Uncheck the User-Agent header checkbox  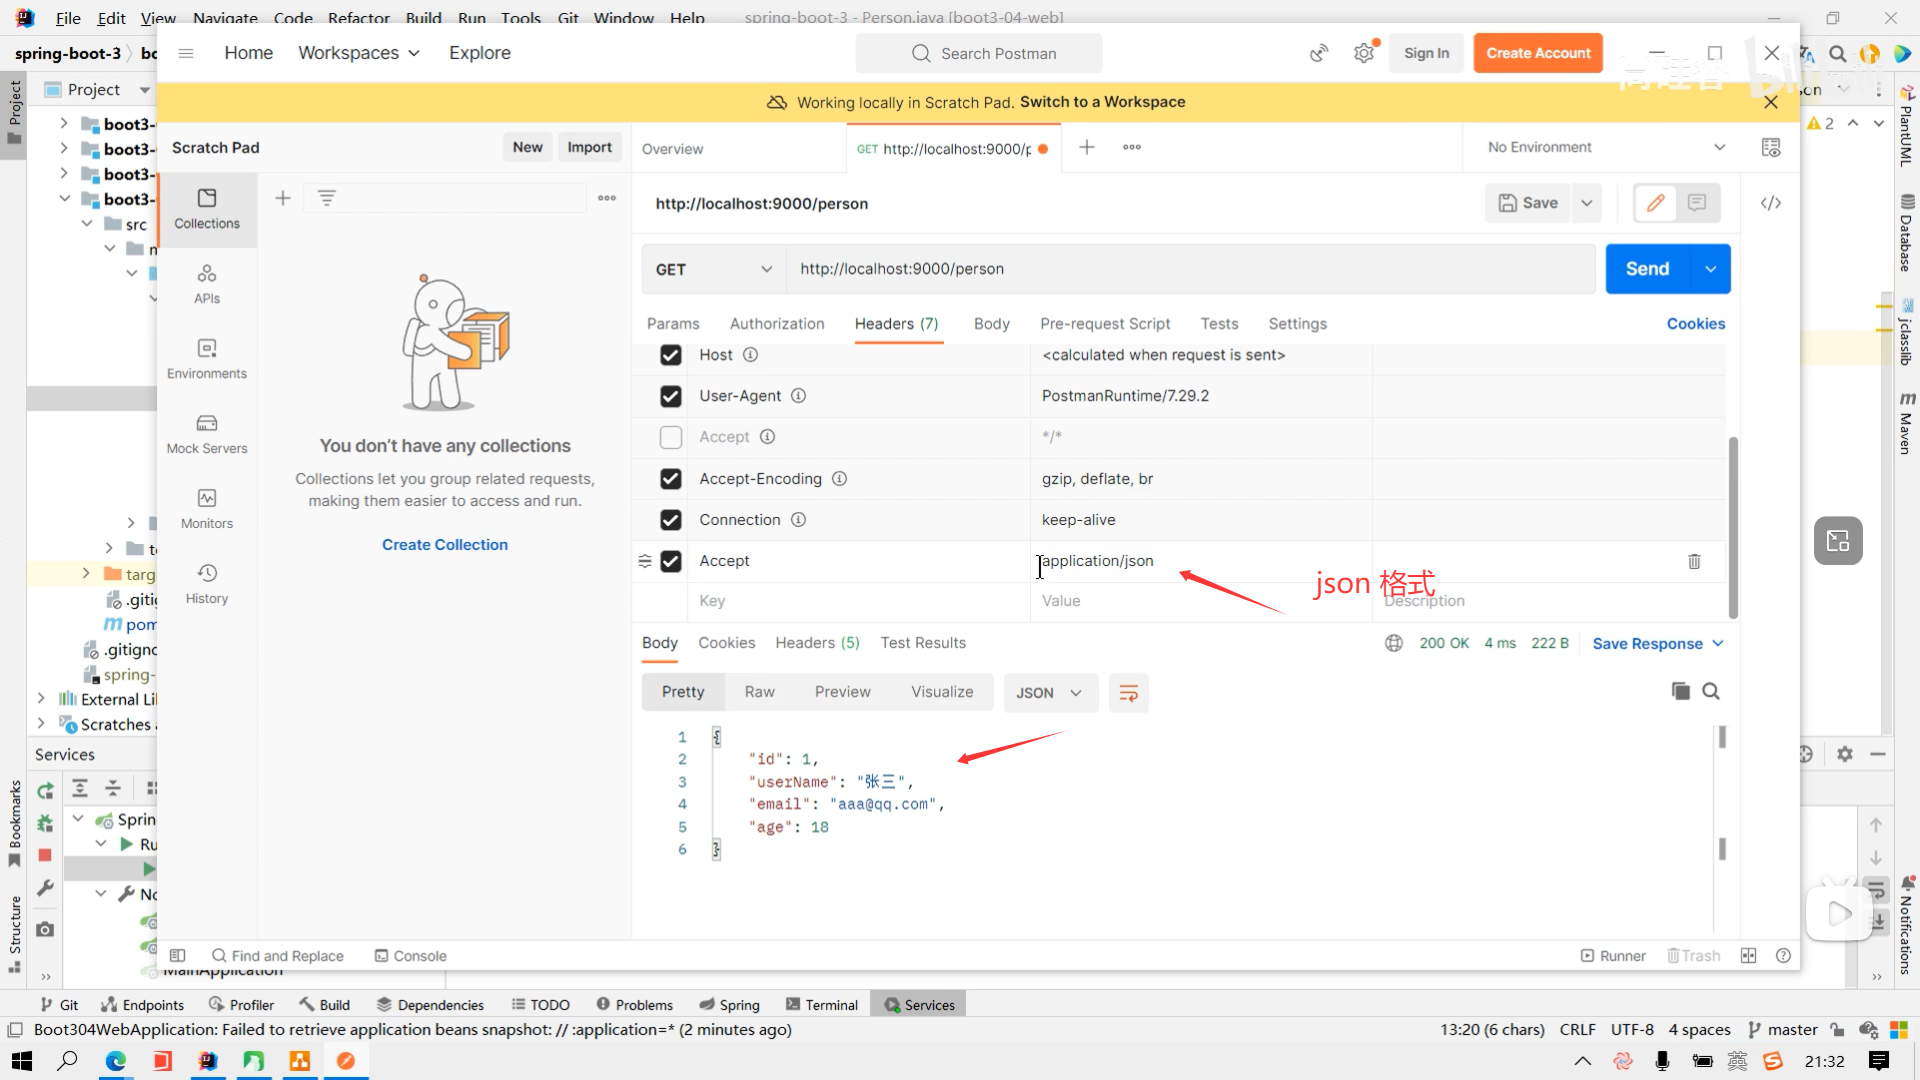pyautogui.click(x=671, y=396)
